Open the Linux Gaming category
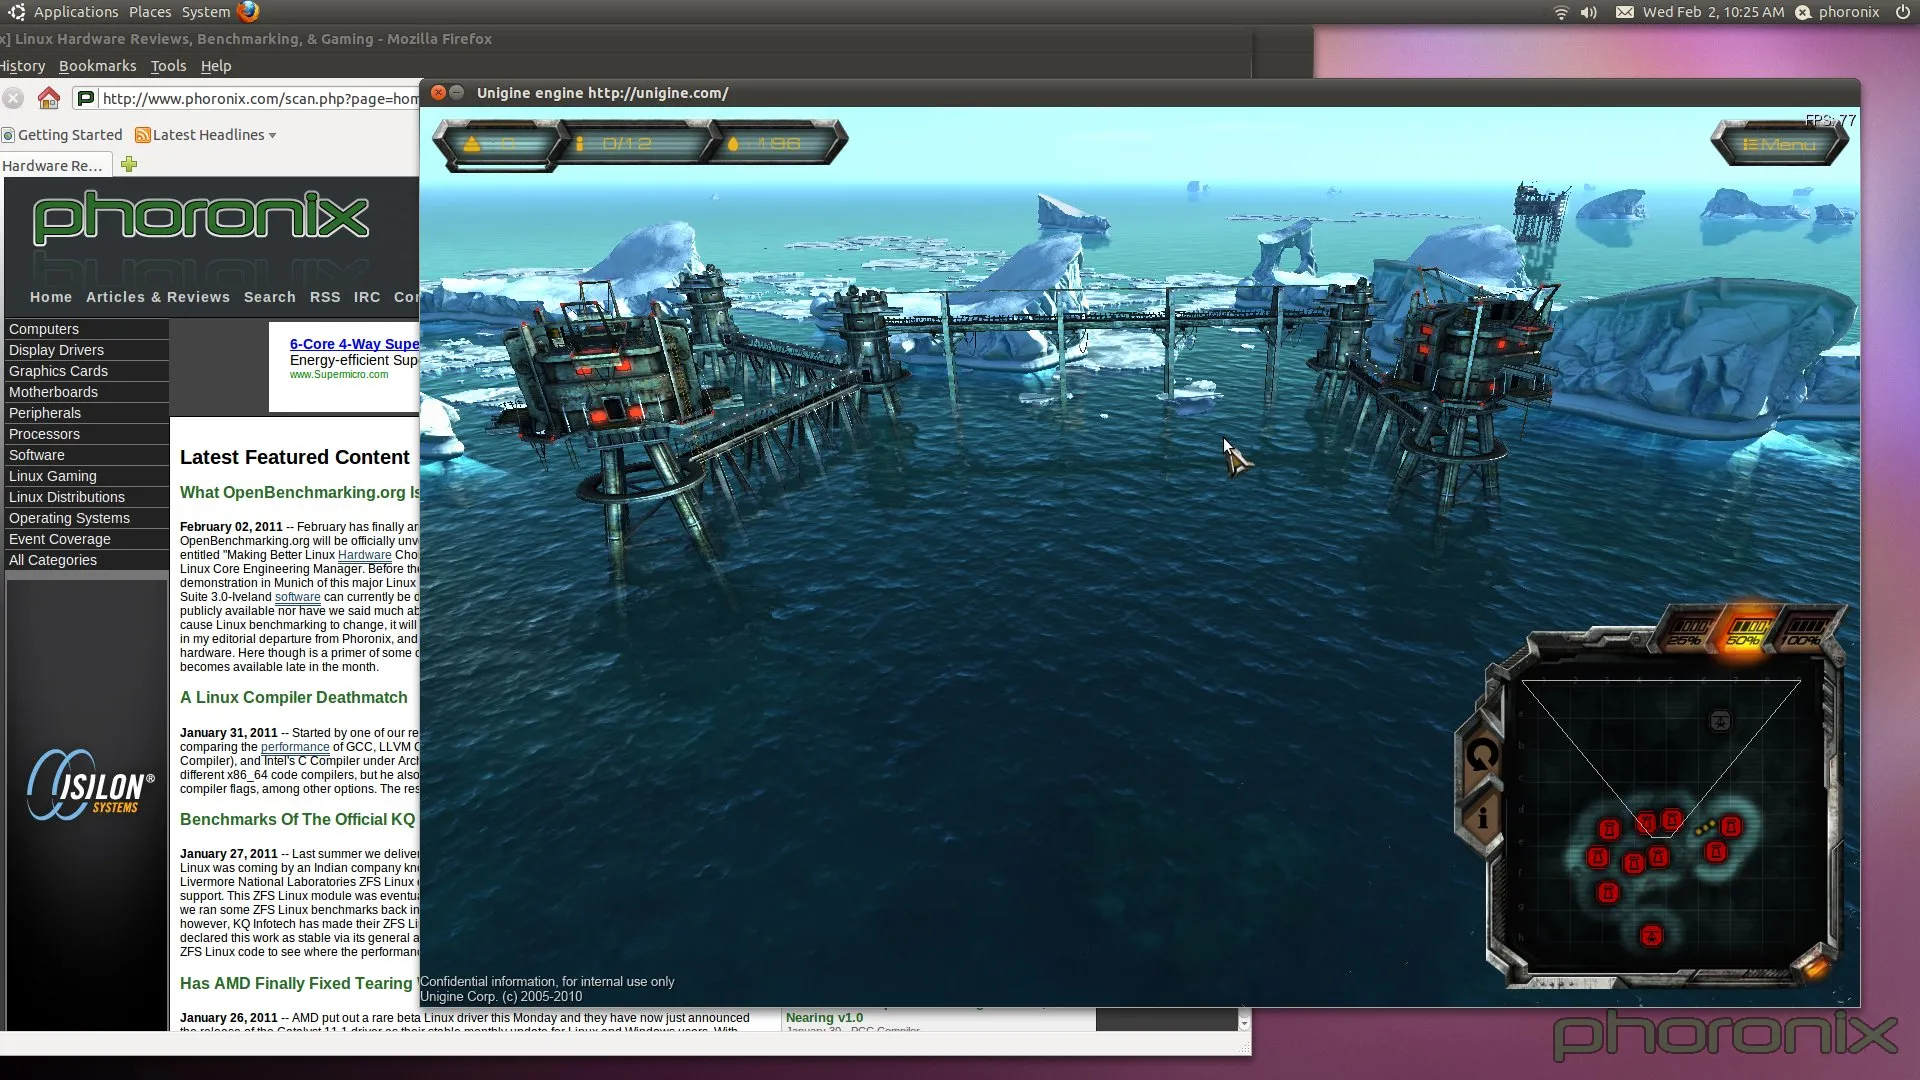1920x1080 pixels. tap(87, 476)
